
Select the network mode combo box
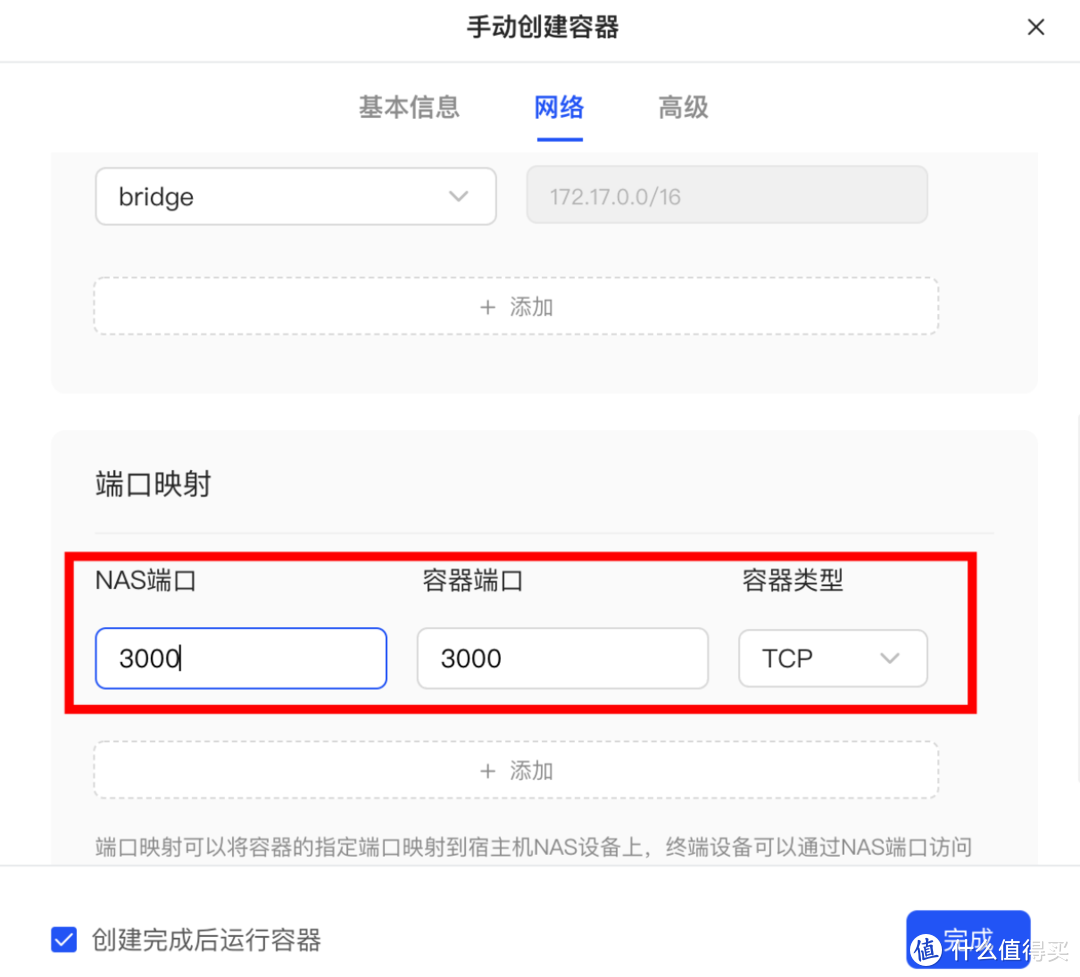click(296, 196)
